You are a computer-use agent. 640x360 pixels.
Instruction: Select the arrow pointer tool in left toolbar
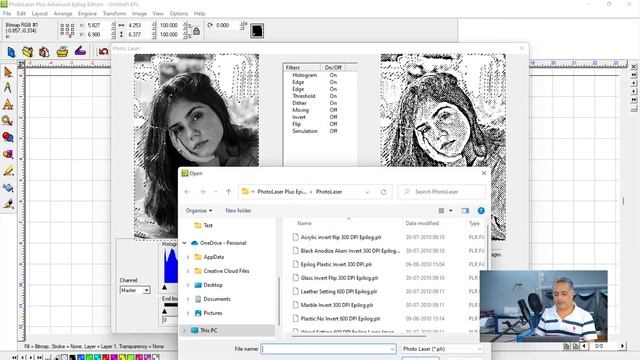pos(8,72)
